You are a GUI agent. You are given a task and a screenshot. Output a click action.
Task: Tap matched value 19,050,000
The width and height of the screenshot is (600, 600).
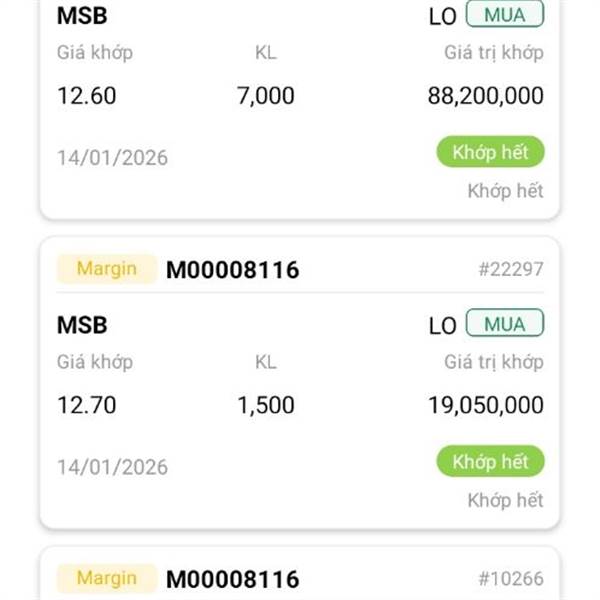(486, 405)
